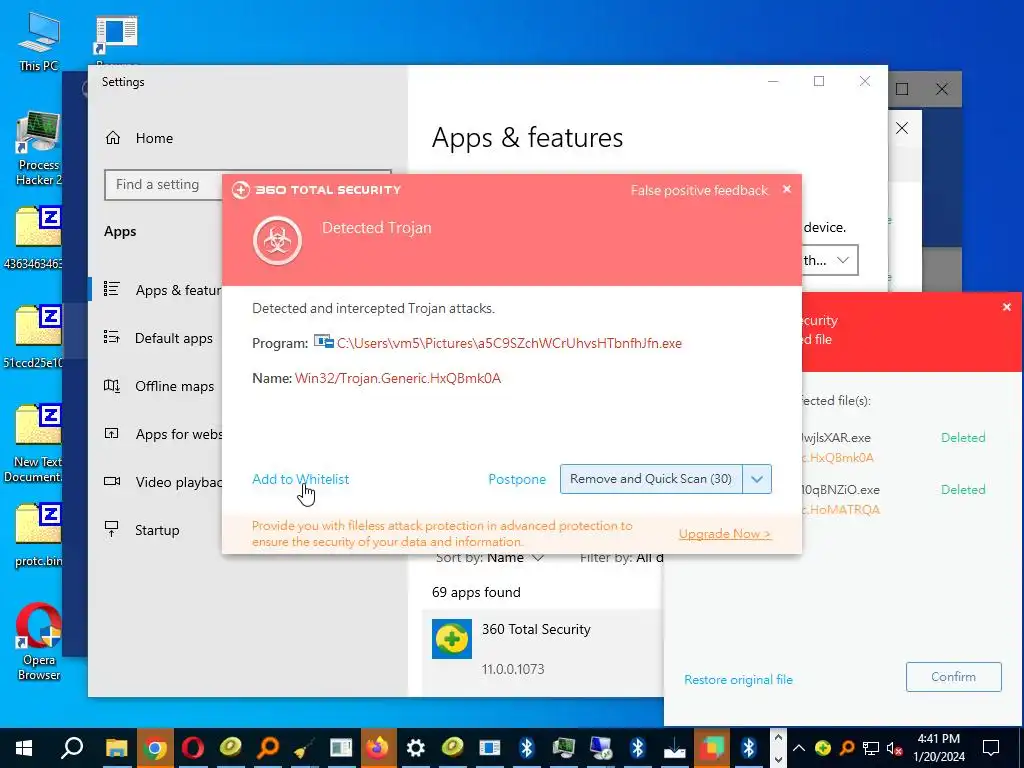Show hidden system tray icons
Screen dimensions: 1024x768
799,748
